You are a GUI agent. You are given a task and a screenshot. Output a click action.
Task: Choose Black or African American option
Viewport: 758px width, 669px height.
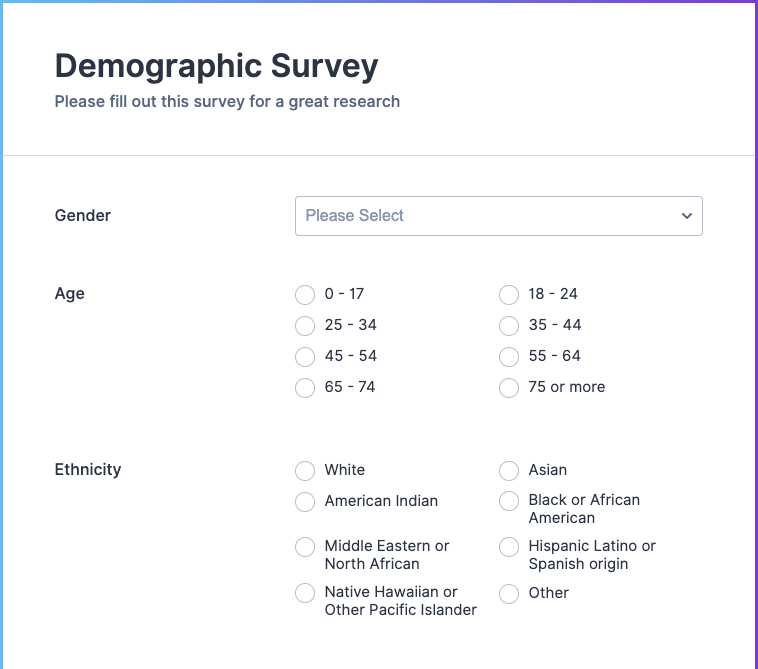click(509, 501)
